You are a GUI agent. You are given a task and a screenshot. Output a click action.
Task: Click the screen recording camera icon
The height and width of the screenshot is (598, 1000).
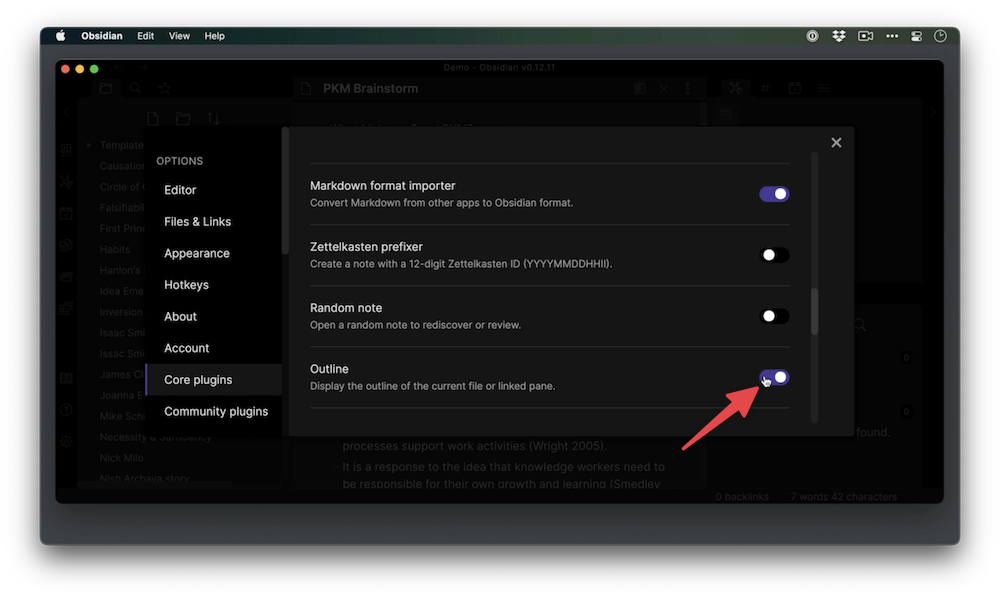click(x=865, y=36)
